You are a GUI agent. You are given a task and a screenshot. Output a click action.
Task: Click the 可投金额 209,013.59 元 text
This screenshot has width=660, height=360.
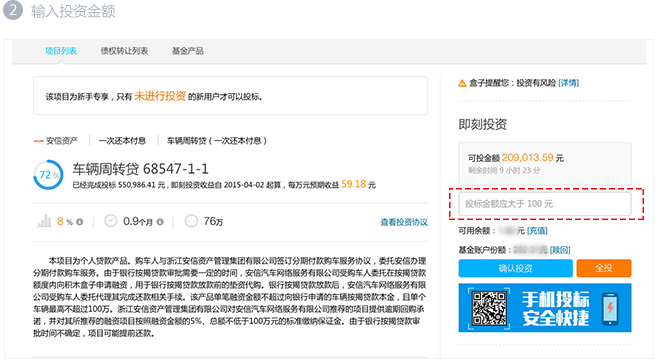(516, 158)
